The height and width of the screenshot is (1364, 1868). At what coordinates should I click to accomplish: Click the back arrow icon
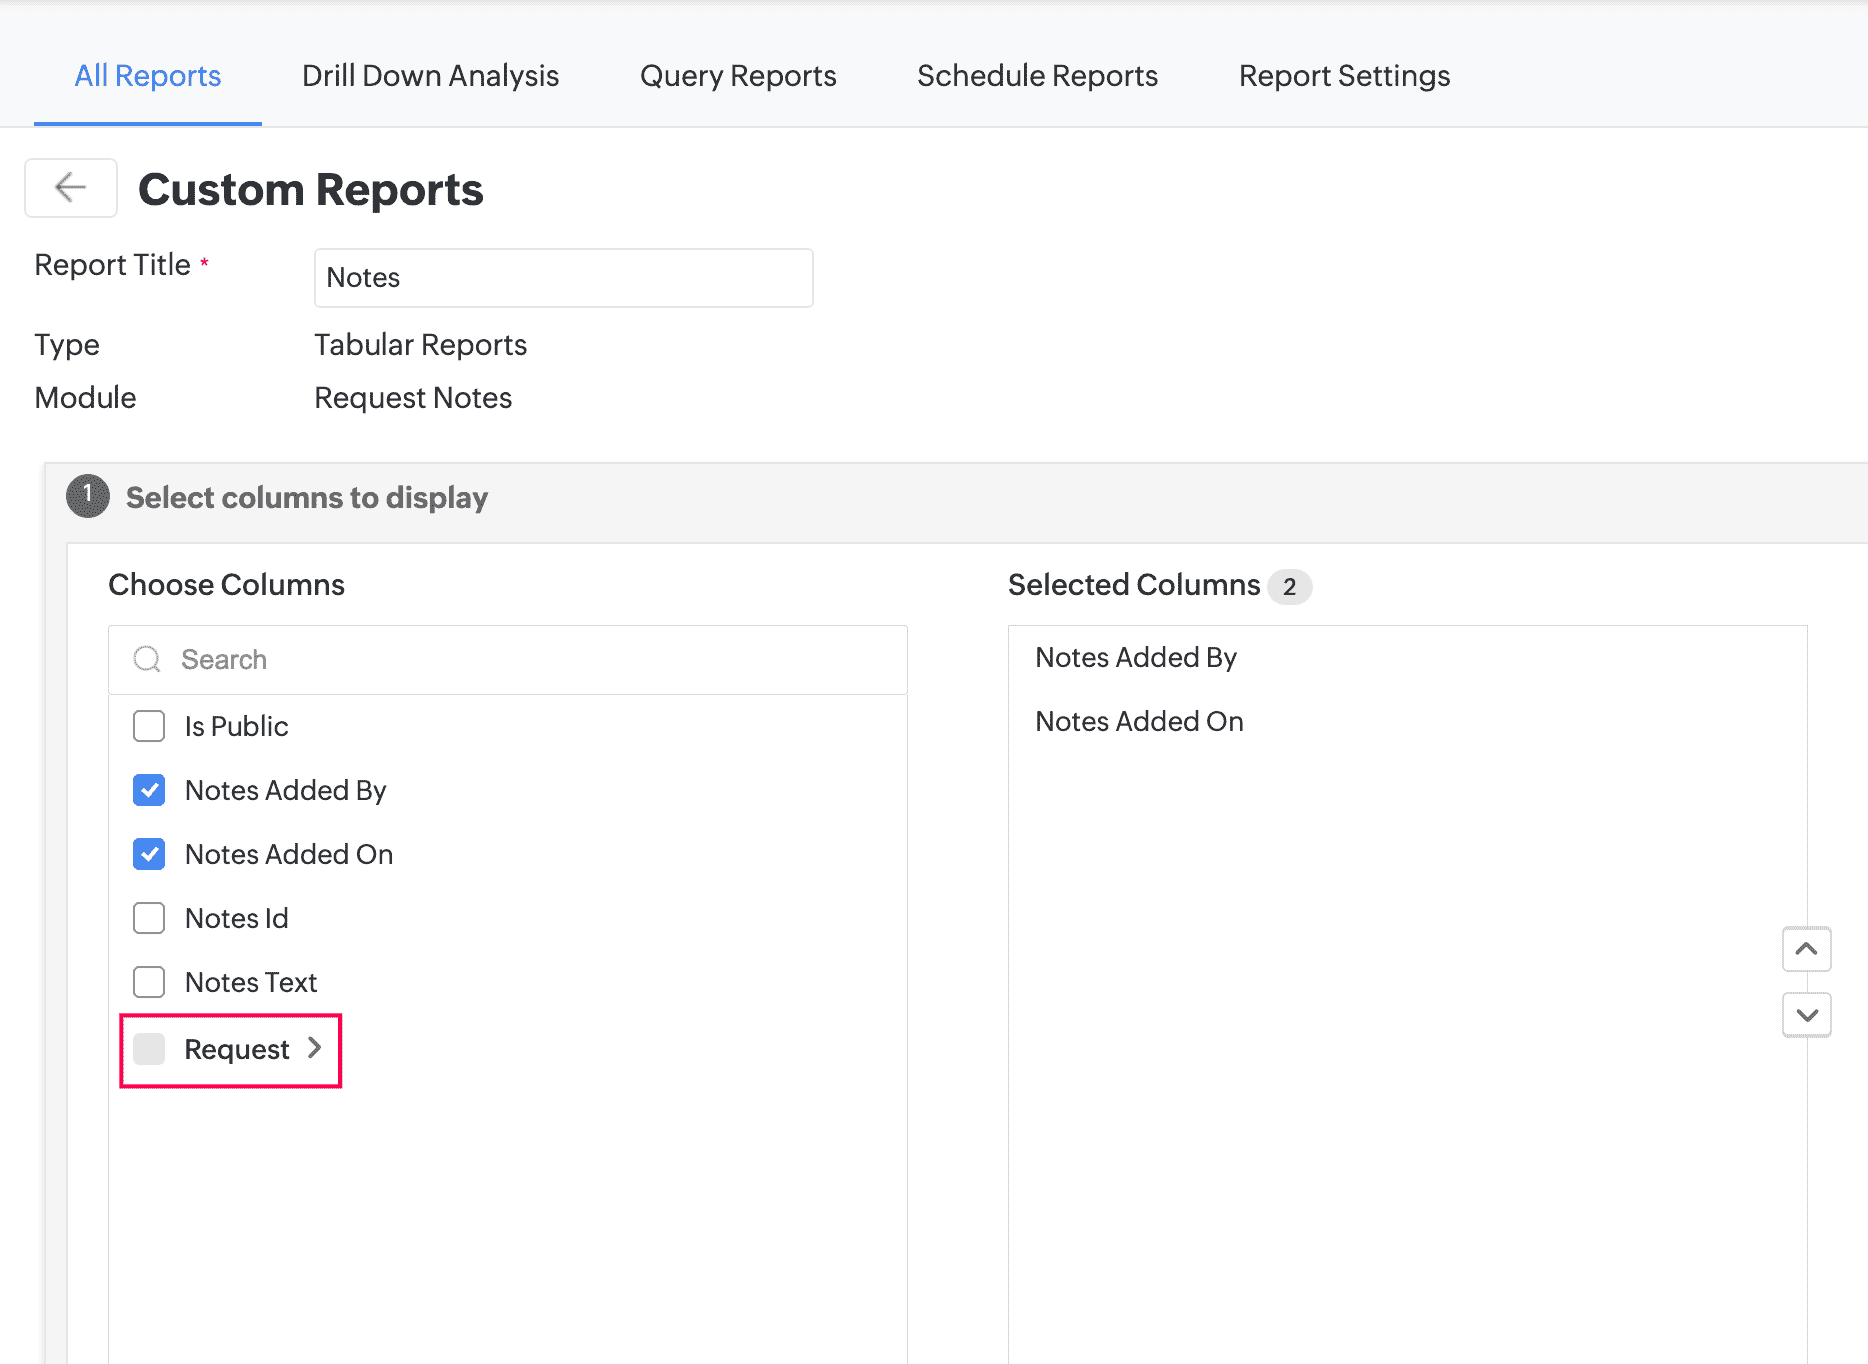[x=70, y=187]
